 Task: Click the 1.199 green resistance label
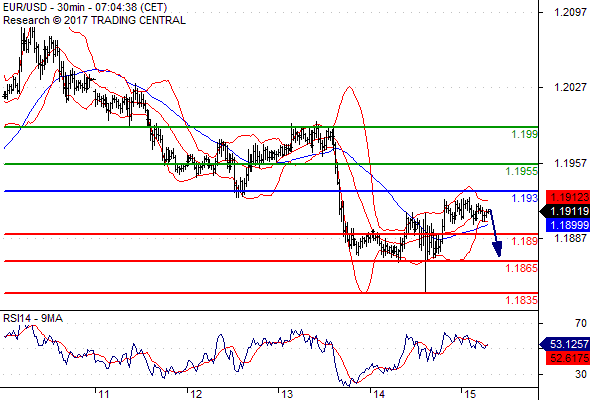tap(525, 134)
